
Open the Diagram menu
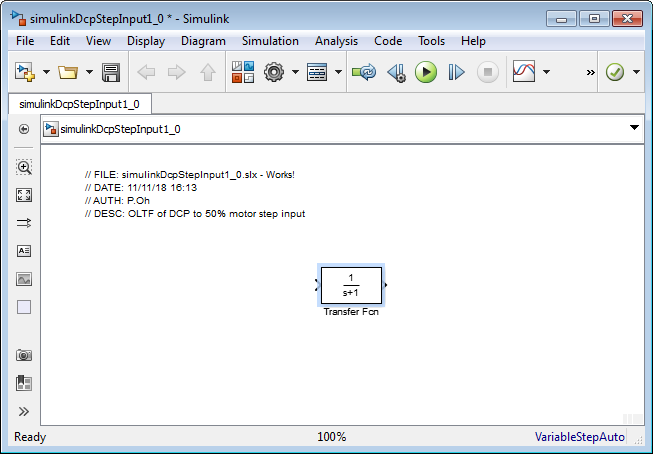tap(203, 41)
